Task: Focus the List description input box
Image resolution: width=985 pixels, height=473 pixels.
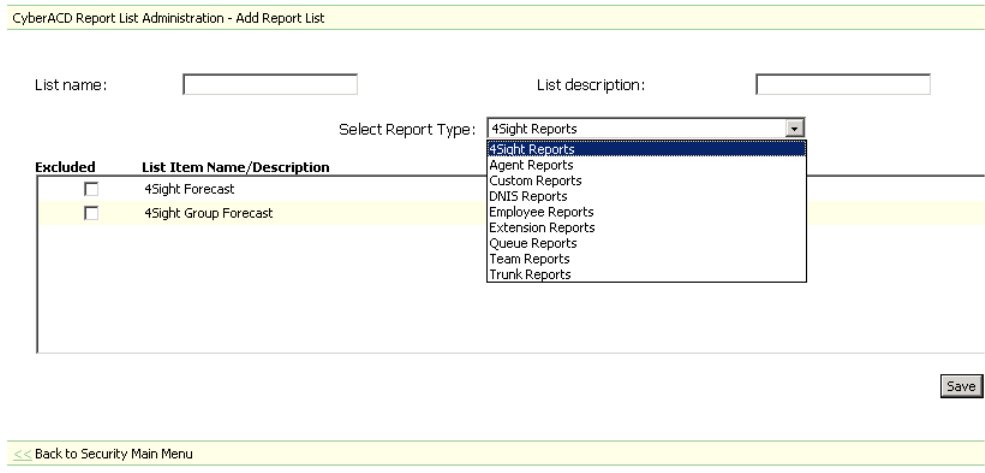Action: click(843, 85)
